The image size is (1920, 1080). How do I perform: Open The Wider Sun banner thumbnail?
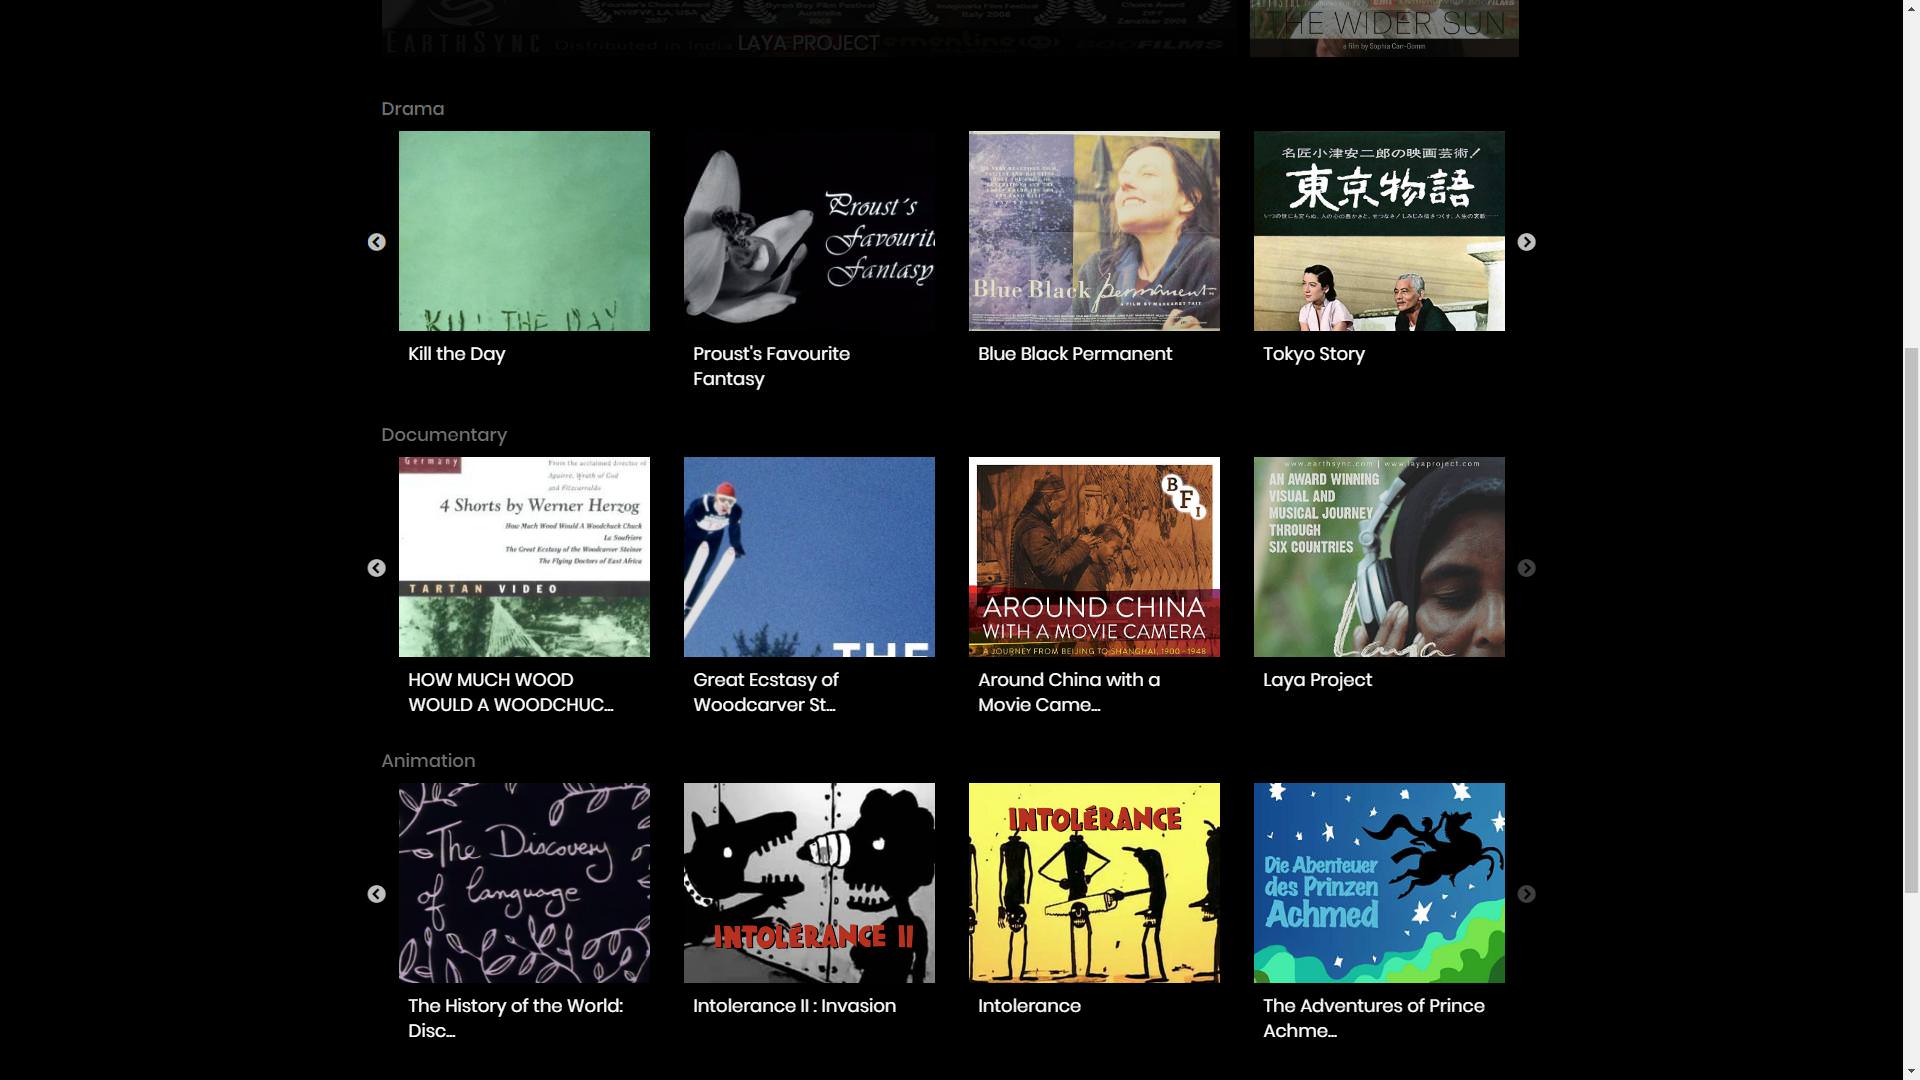coord(1384,28)
